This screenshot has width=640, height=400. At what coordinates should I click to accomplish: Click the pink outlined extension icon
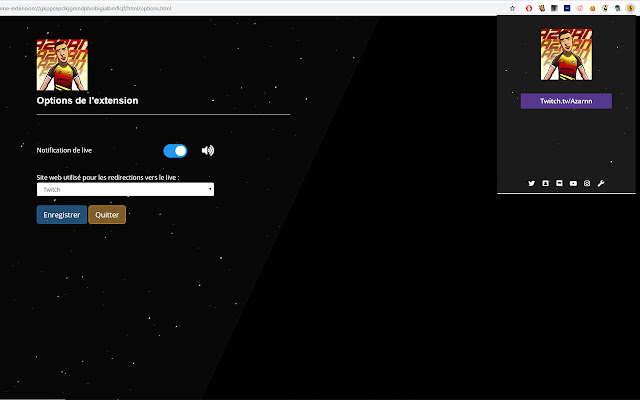coord(580,8)
